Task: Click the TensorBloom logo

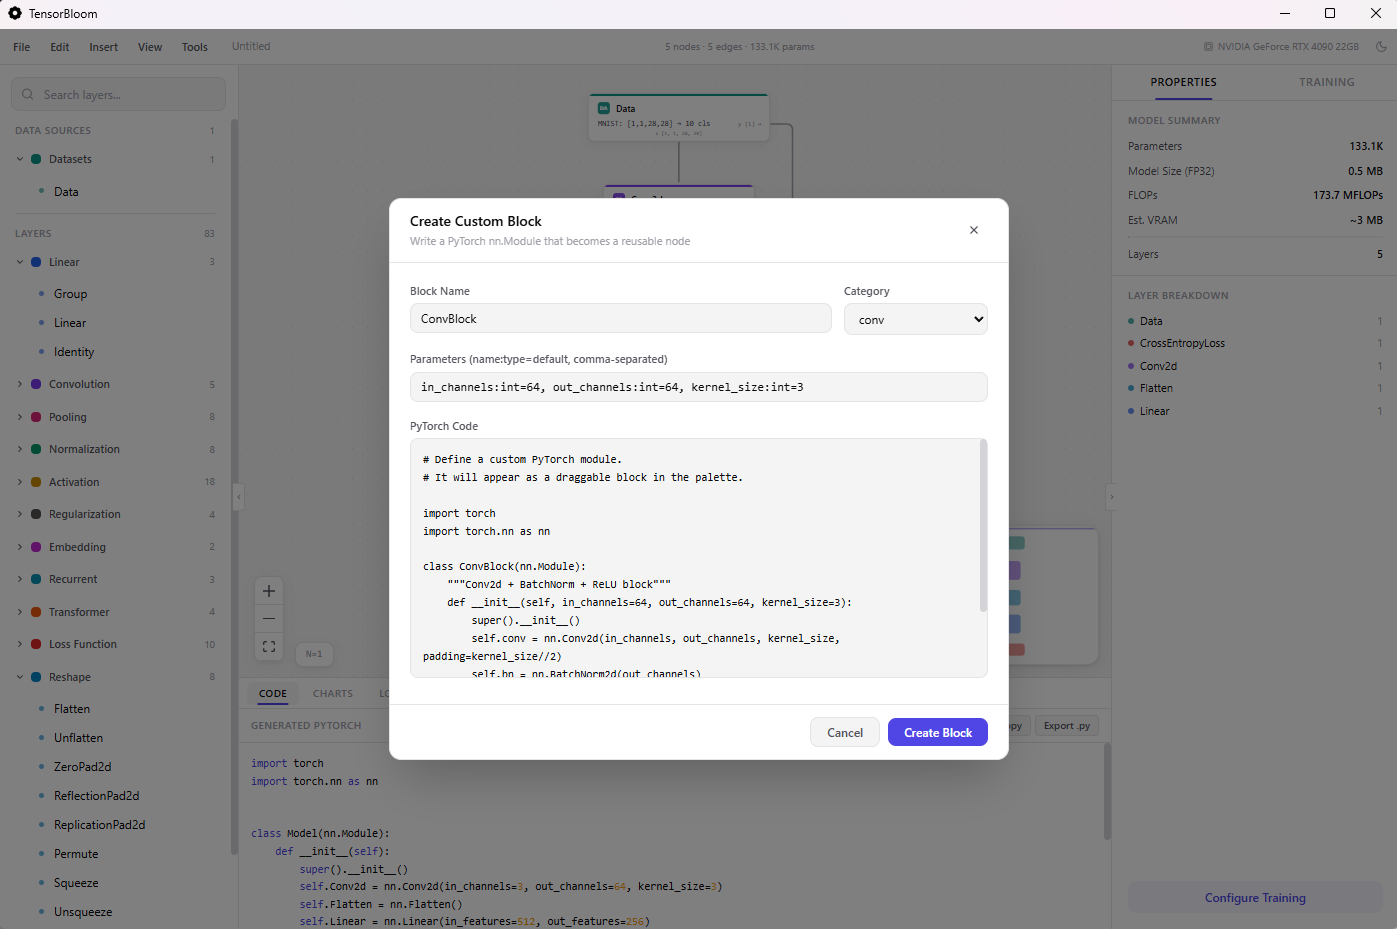Action: click(x=15, y=13)
